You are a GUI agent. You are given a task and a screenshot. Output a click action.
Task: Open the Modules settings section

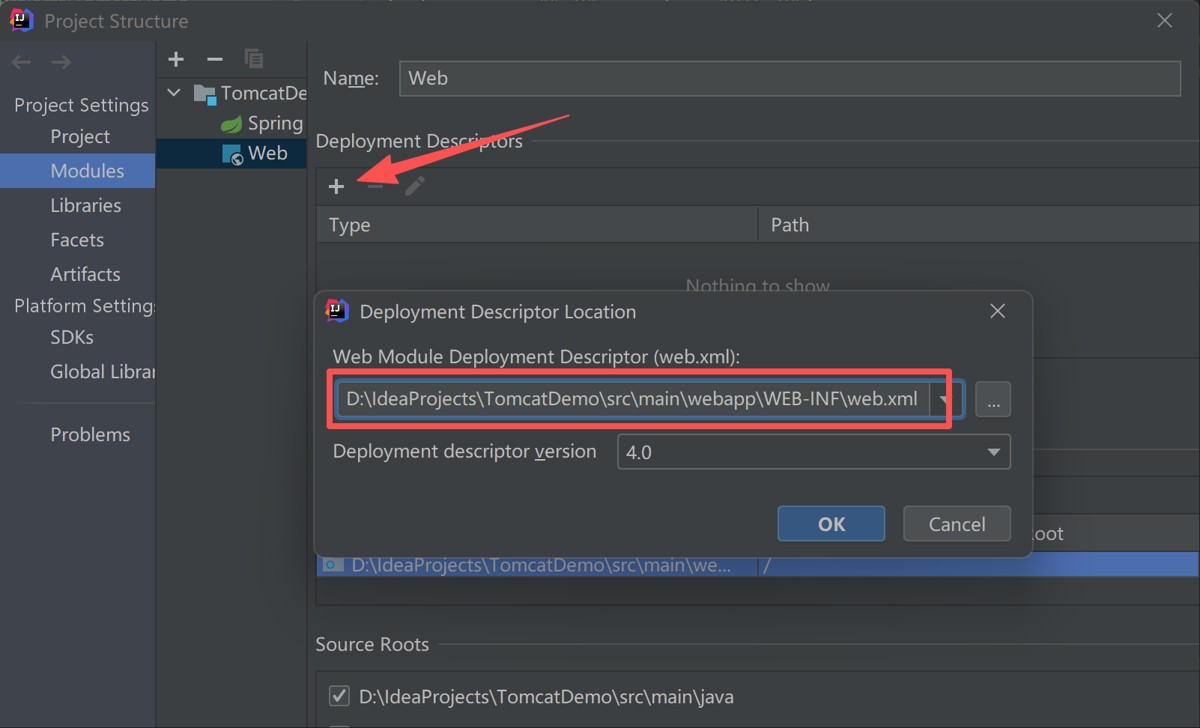(x=87, y=171)
